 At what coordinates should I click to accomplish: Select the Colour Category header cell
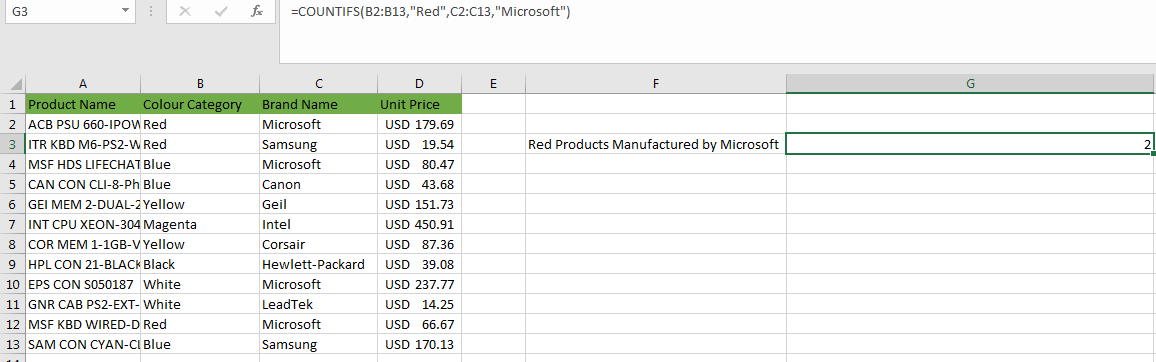(x=199, y=104)
